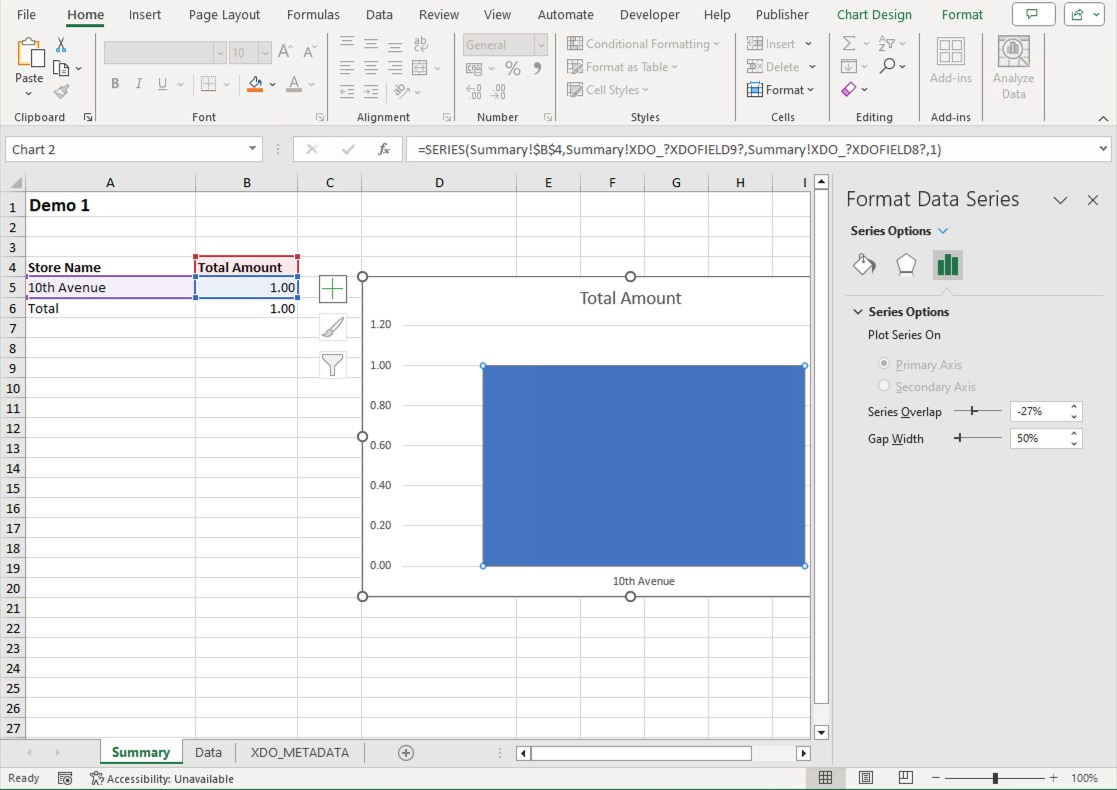Image resolution: width=1117 pixels, height=790 pixels.
Task: Click the Chart Filters funnel icon
Action: pyautogui.click(x=332, y=364)
